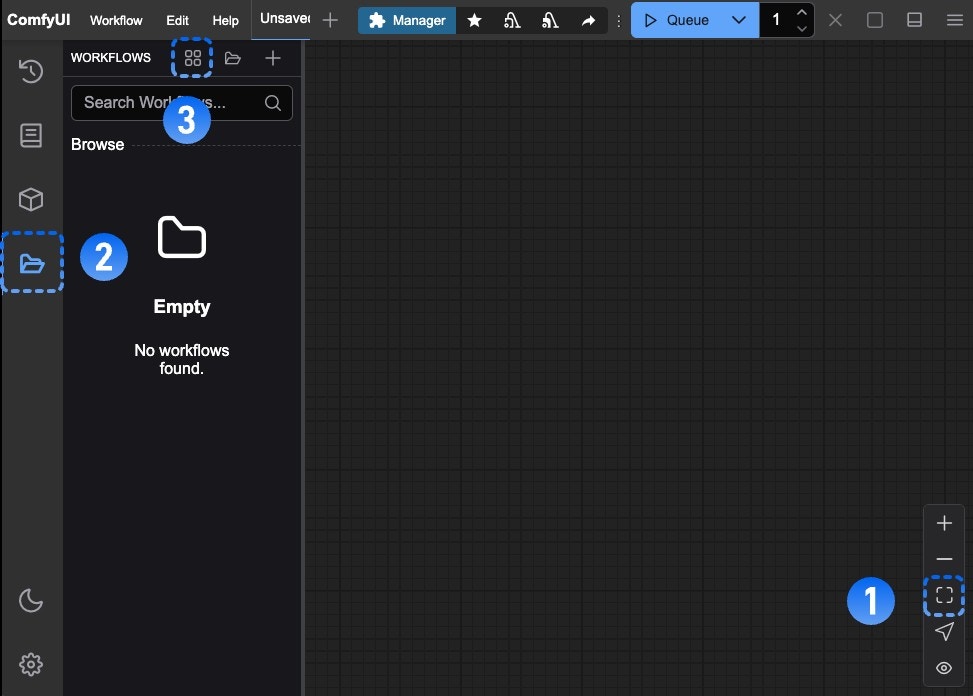This screenshot has width=973, height=696.
Task: Open the Queue dropdown chevron
Action: [x=738, y=19]
